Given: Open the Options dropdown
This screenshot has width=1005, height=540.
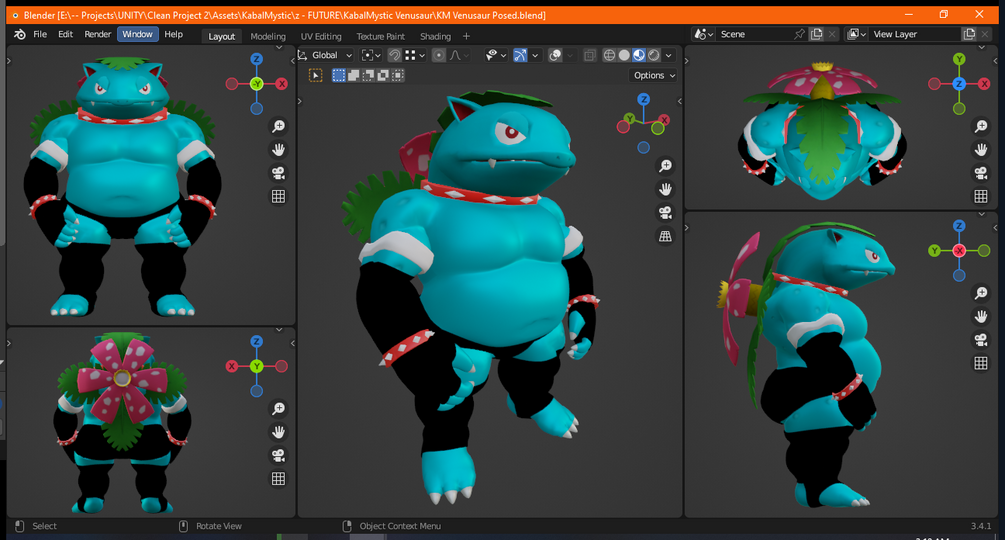Looking at the screenshot, I should point(654,76).
